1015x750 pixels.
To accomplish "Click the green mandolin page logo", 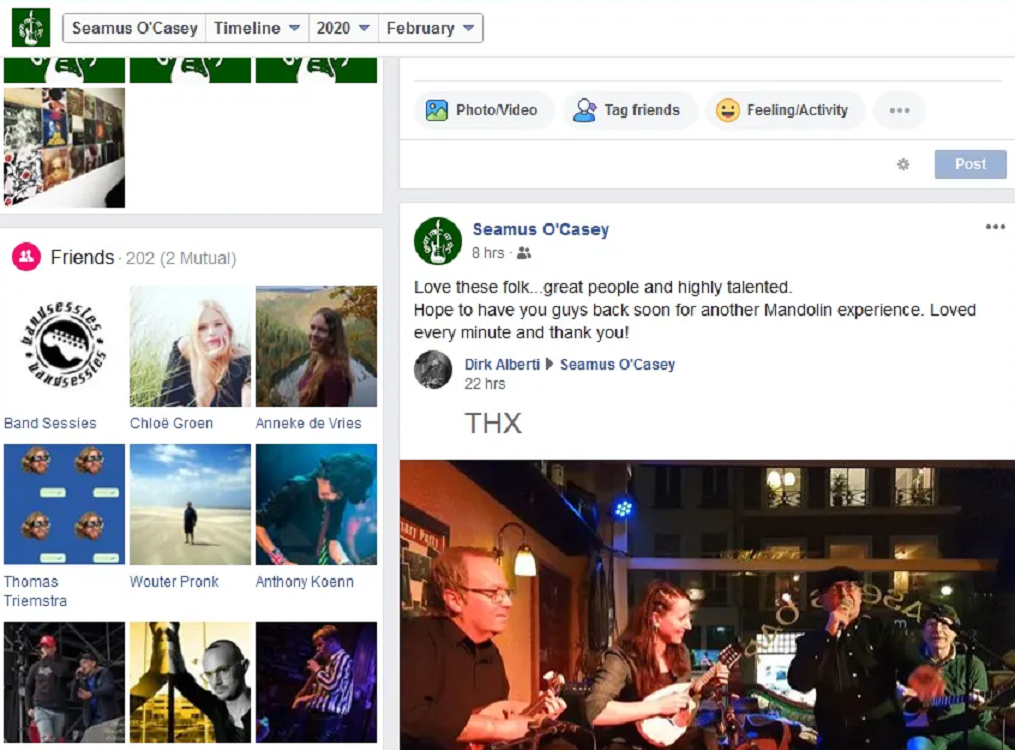I will (x=31, y=28).
